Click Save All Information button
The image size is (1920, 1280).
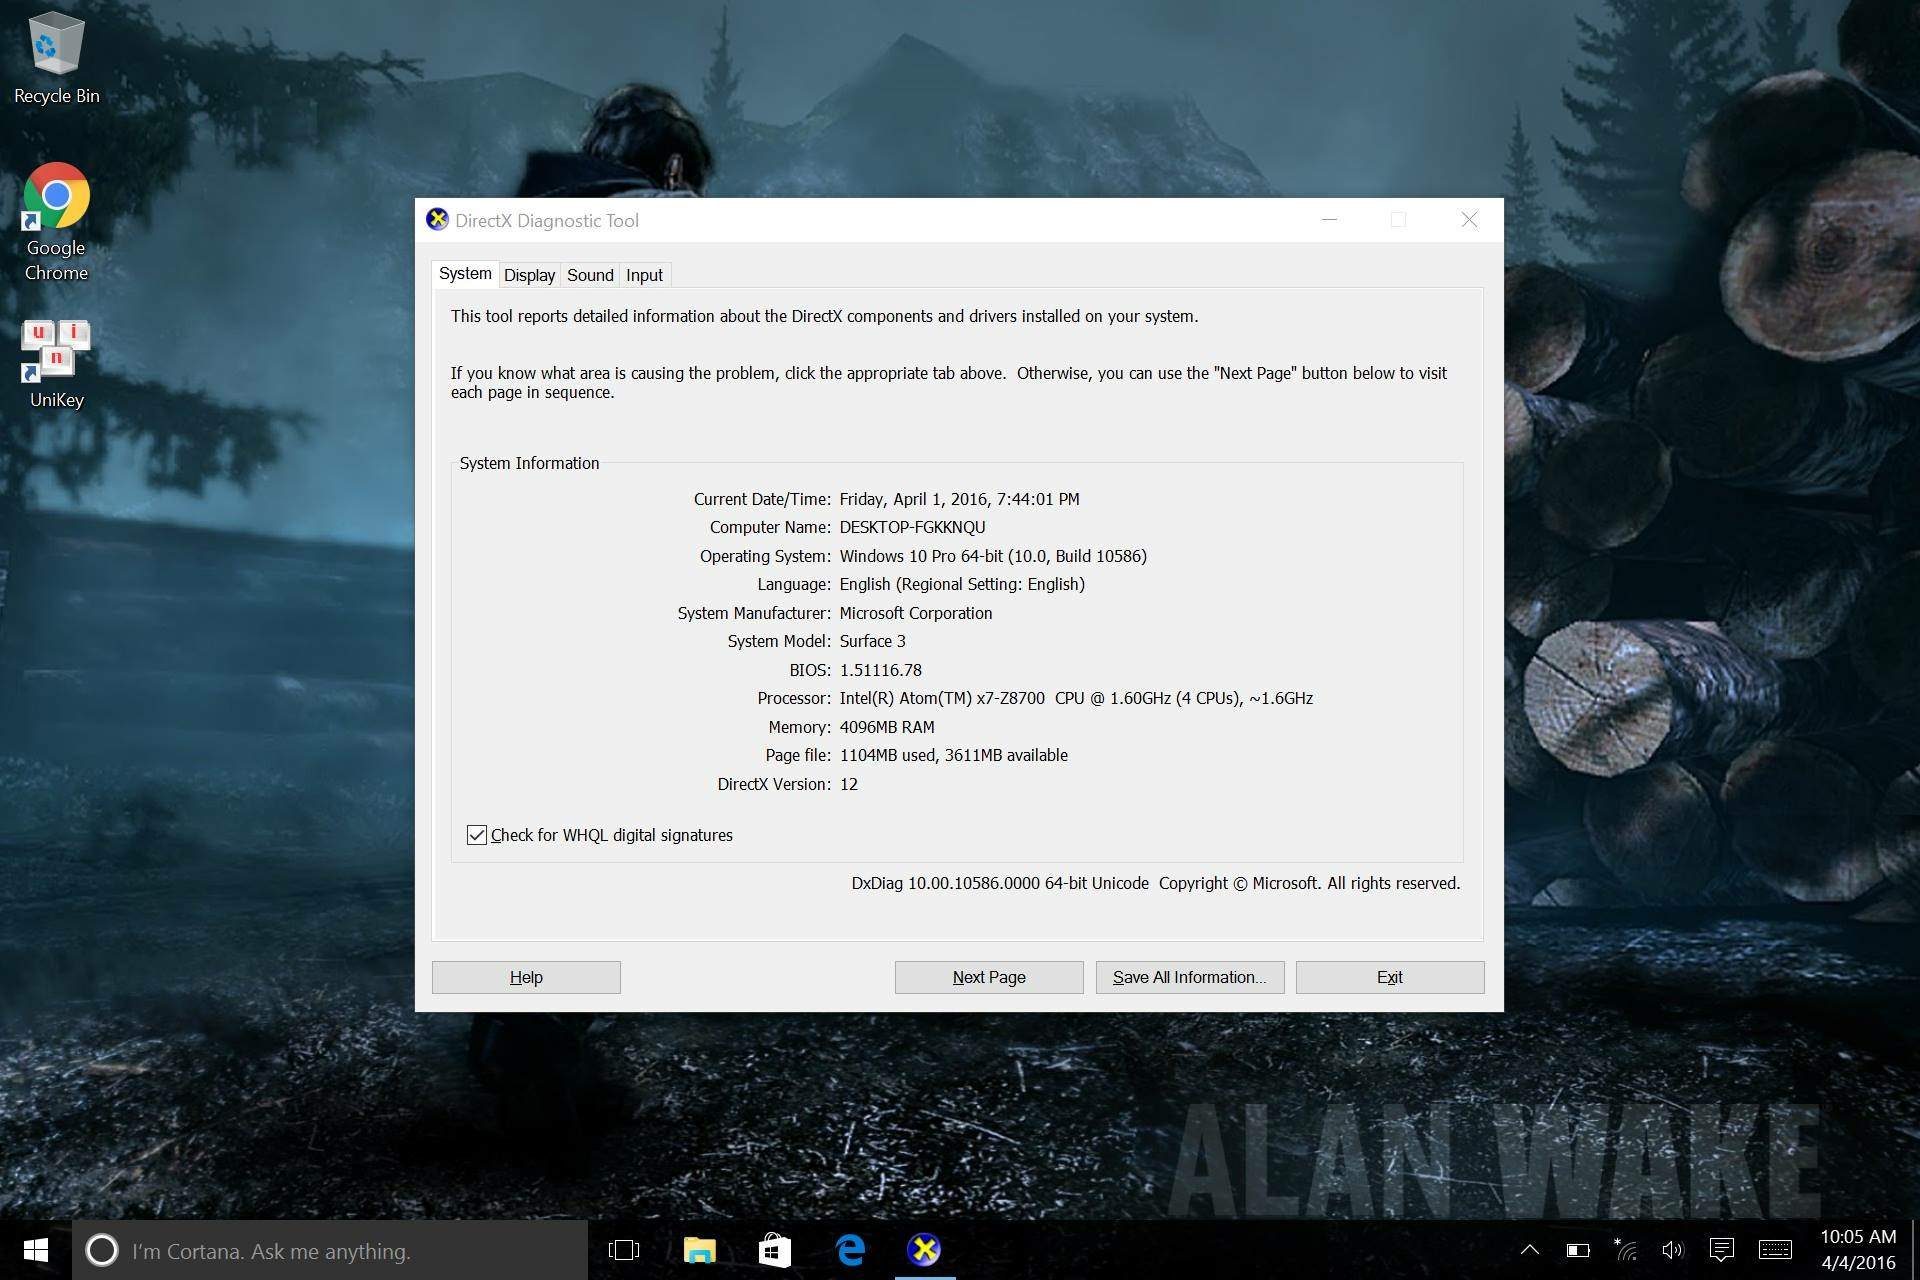1190,977
